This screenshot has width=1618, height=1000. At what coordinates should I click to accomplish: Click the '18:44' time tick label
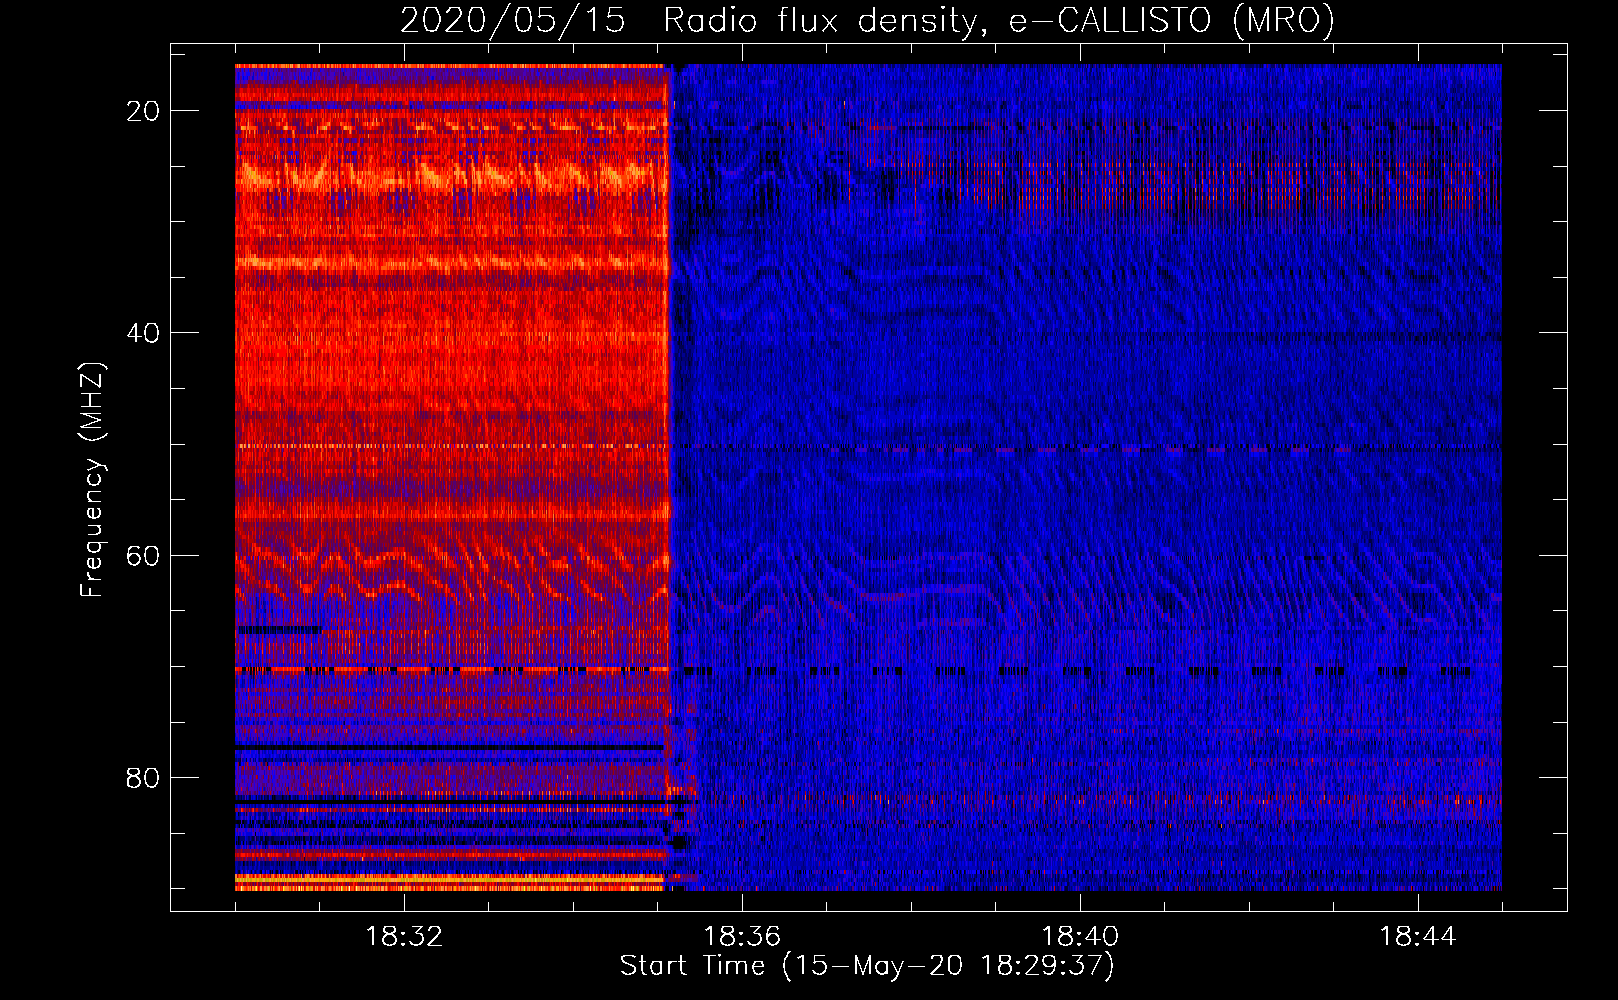(1418, 937)
